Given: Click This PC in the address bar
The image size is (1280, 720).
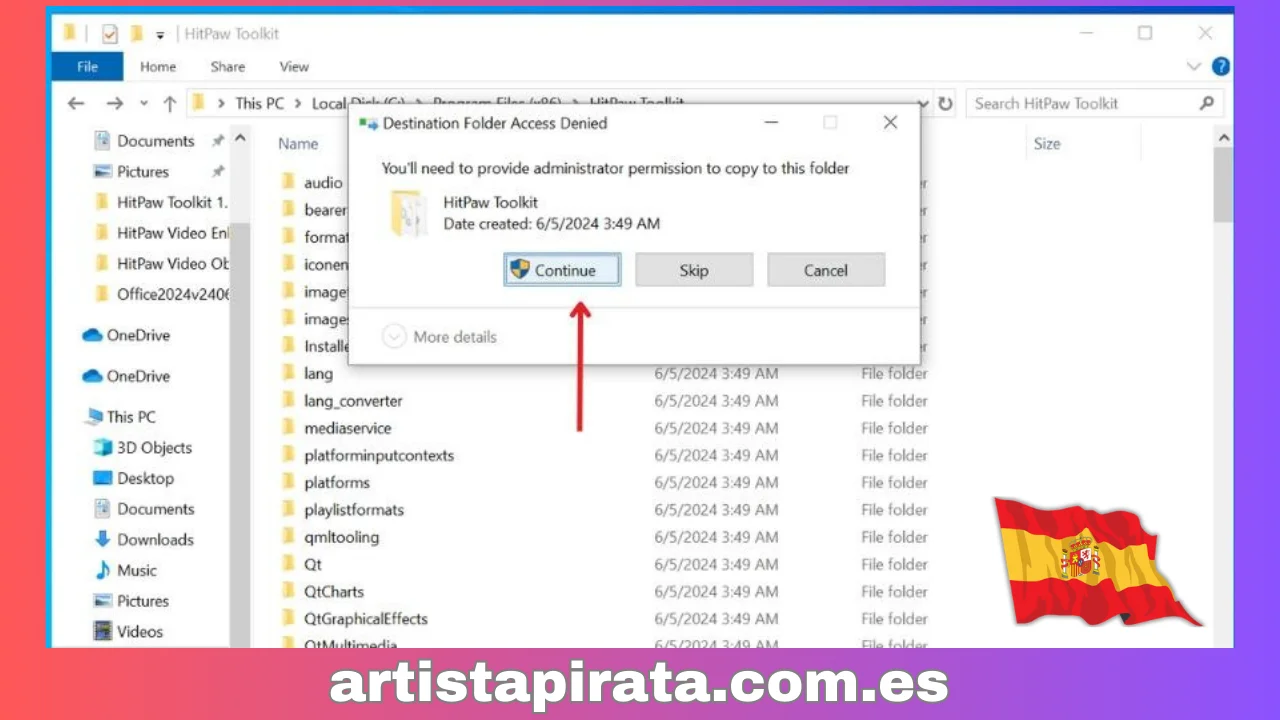Looking at the screenshot, I should [x=259, y=104].
